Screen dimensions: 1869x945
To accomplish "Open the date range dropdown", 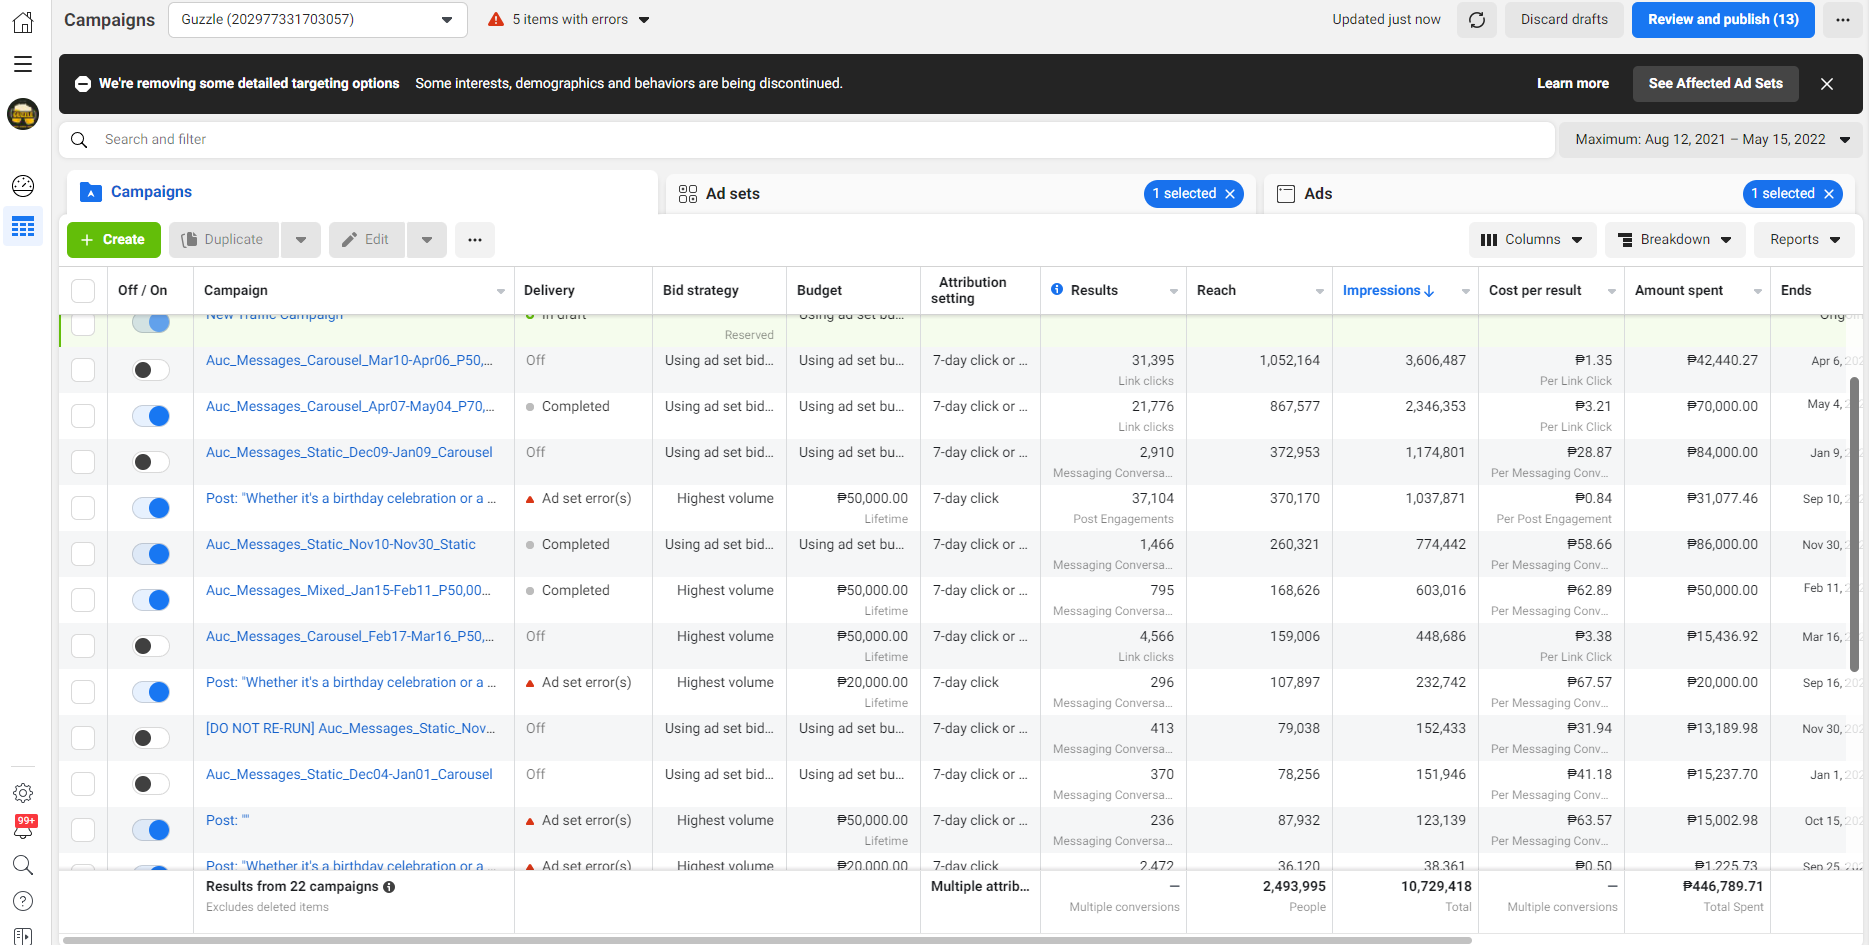I will [1711, 140].
